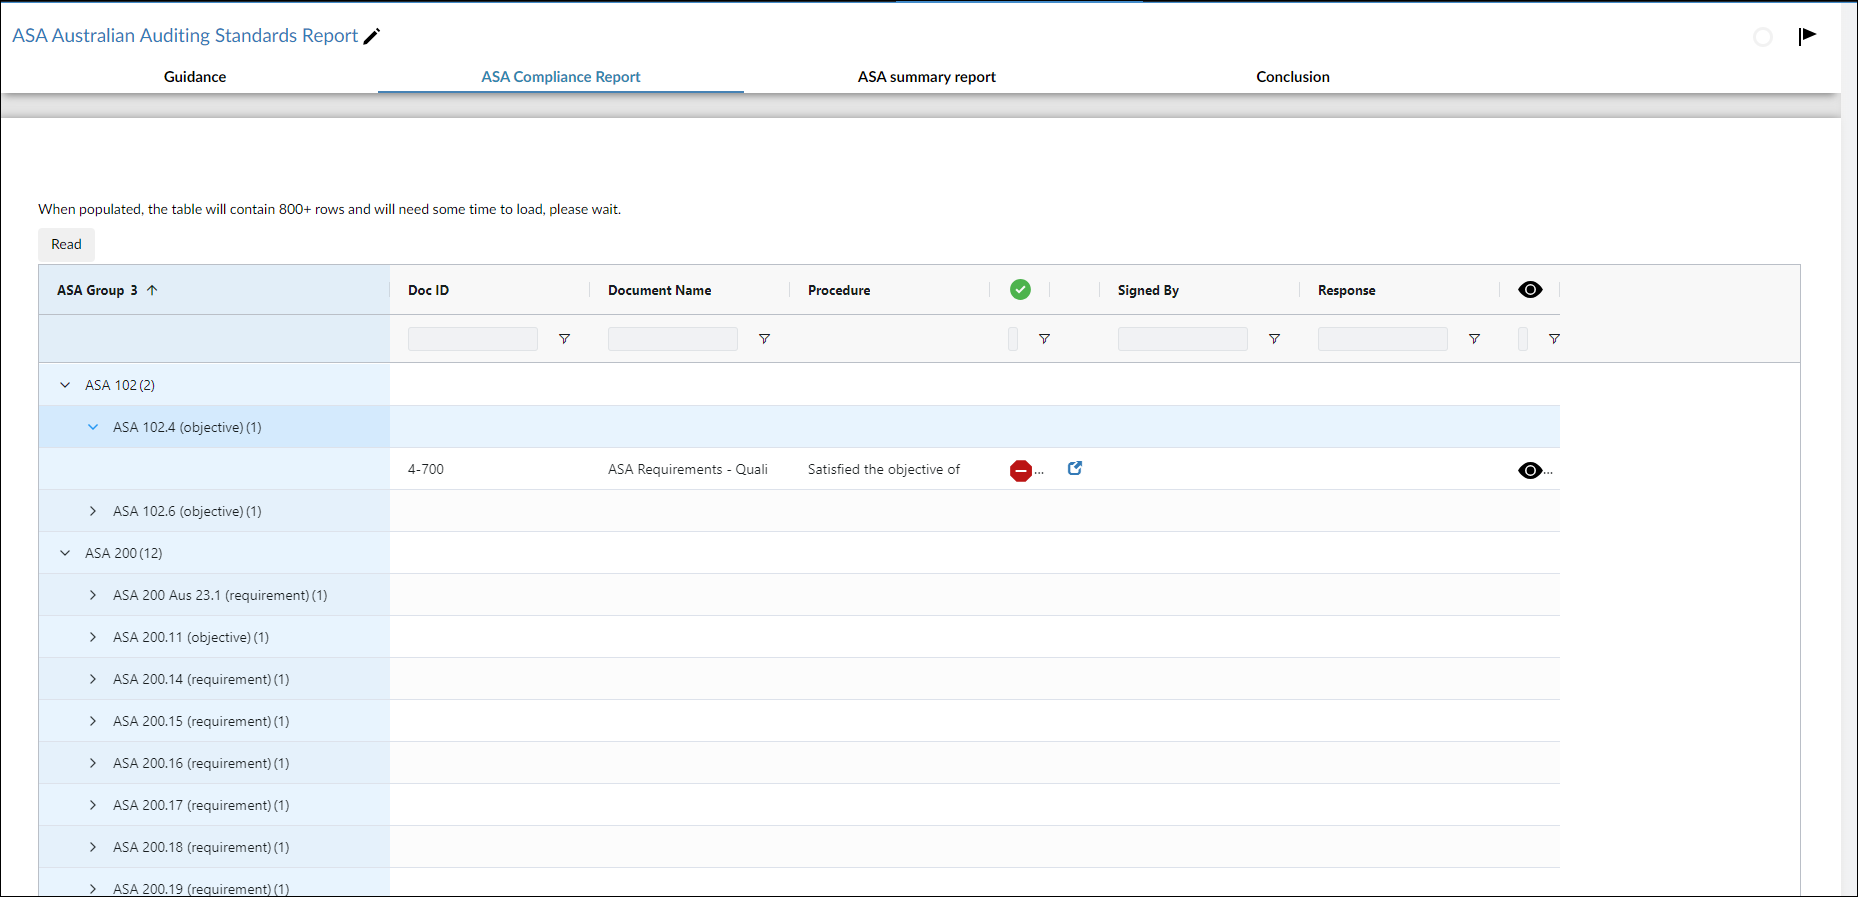1858x897 pixels.
Task: Expand the ASA 102.6 (objective) subgroup
Action: [x=93, y=511]
